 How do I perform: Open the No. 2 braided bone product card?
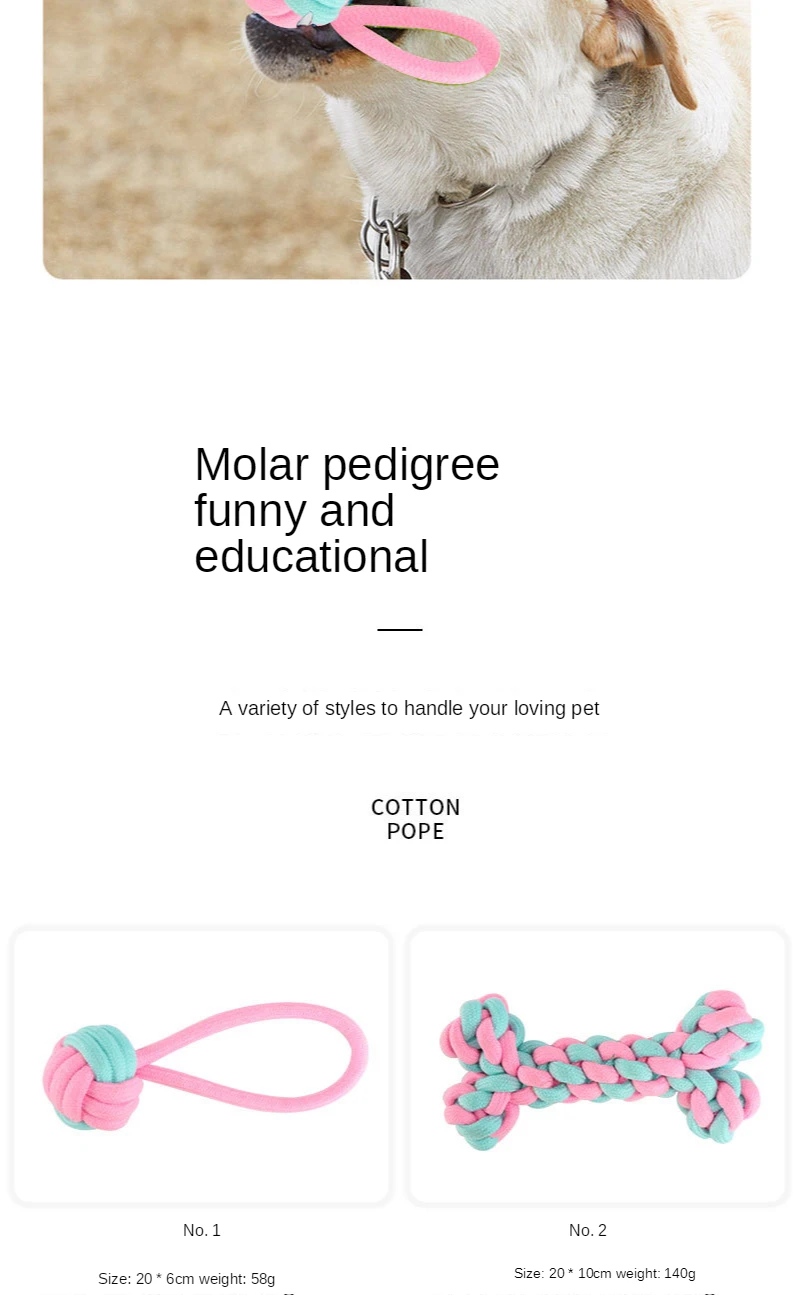[x=598, y=1066]
